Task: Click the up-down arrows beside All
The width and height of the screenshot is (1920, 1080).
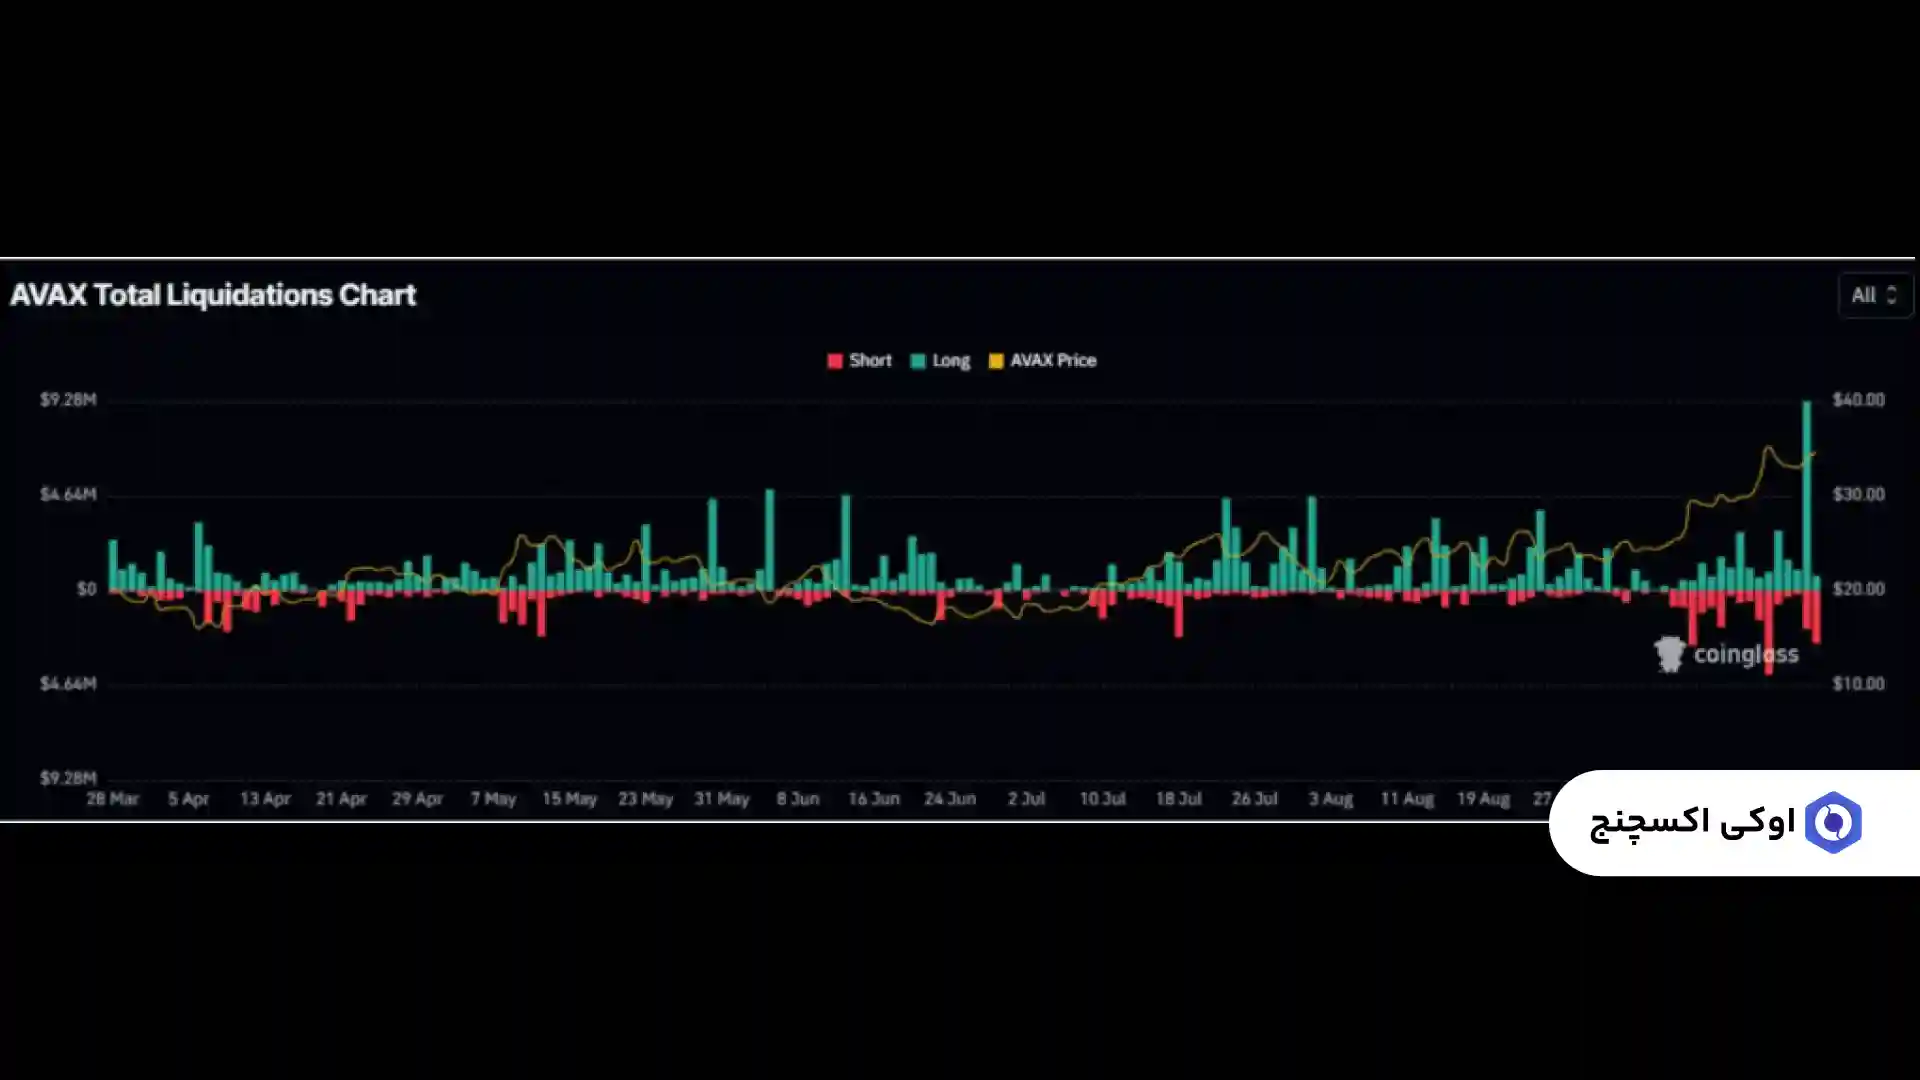Action: [x=1891, y=295]
